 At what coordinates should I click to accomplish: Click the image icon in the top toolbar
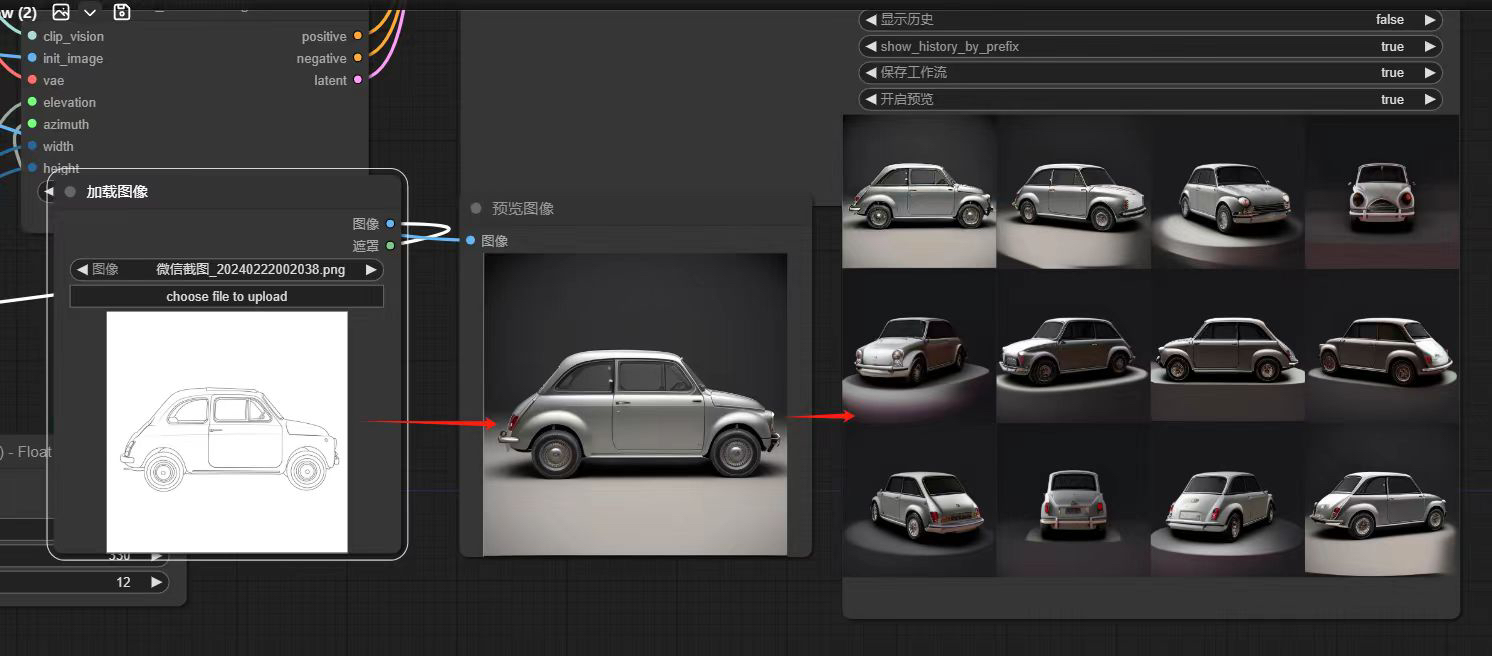[x=60, y=12]
